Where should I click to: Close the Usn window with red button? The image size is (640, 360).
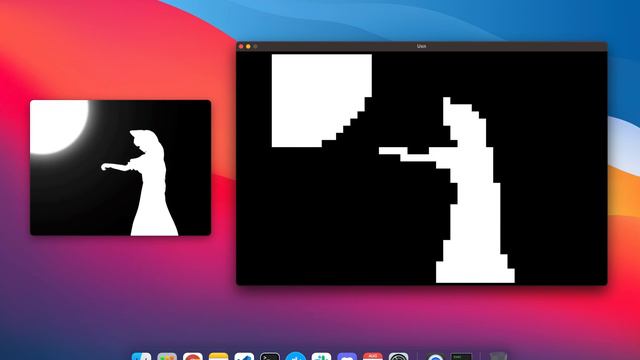point(241,47)
